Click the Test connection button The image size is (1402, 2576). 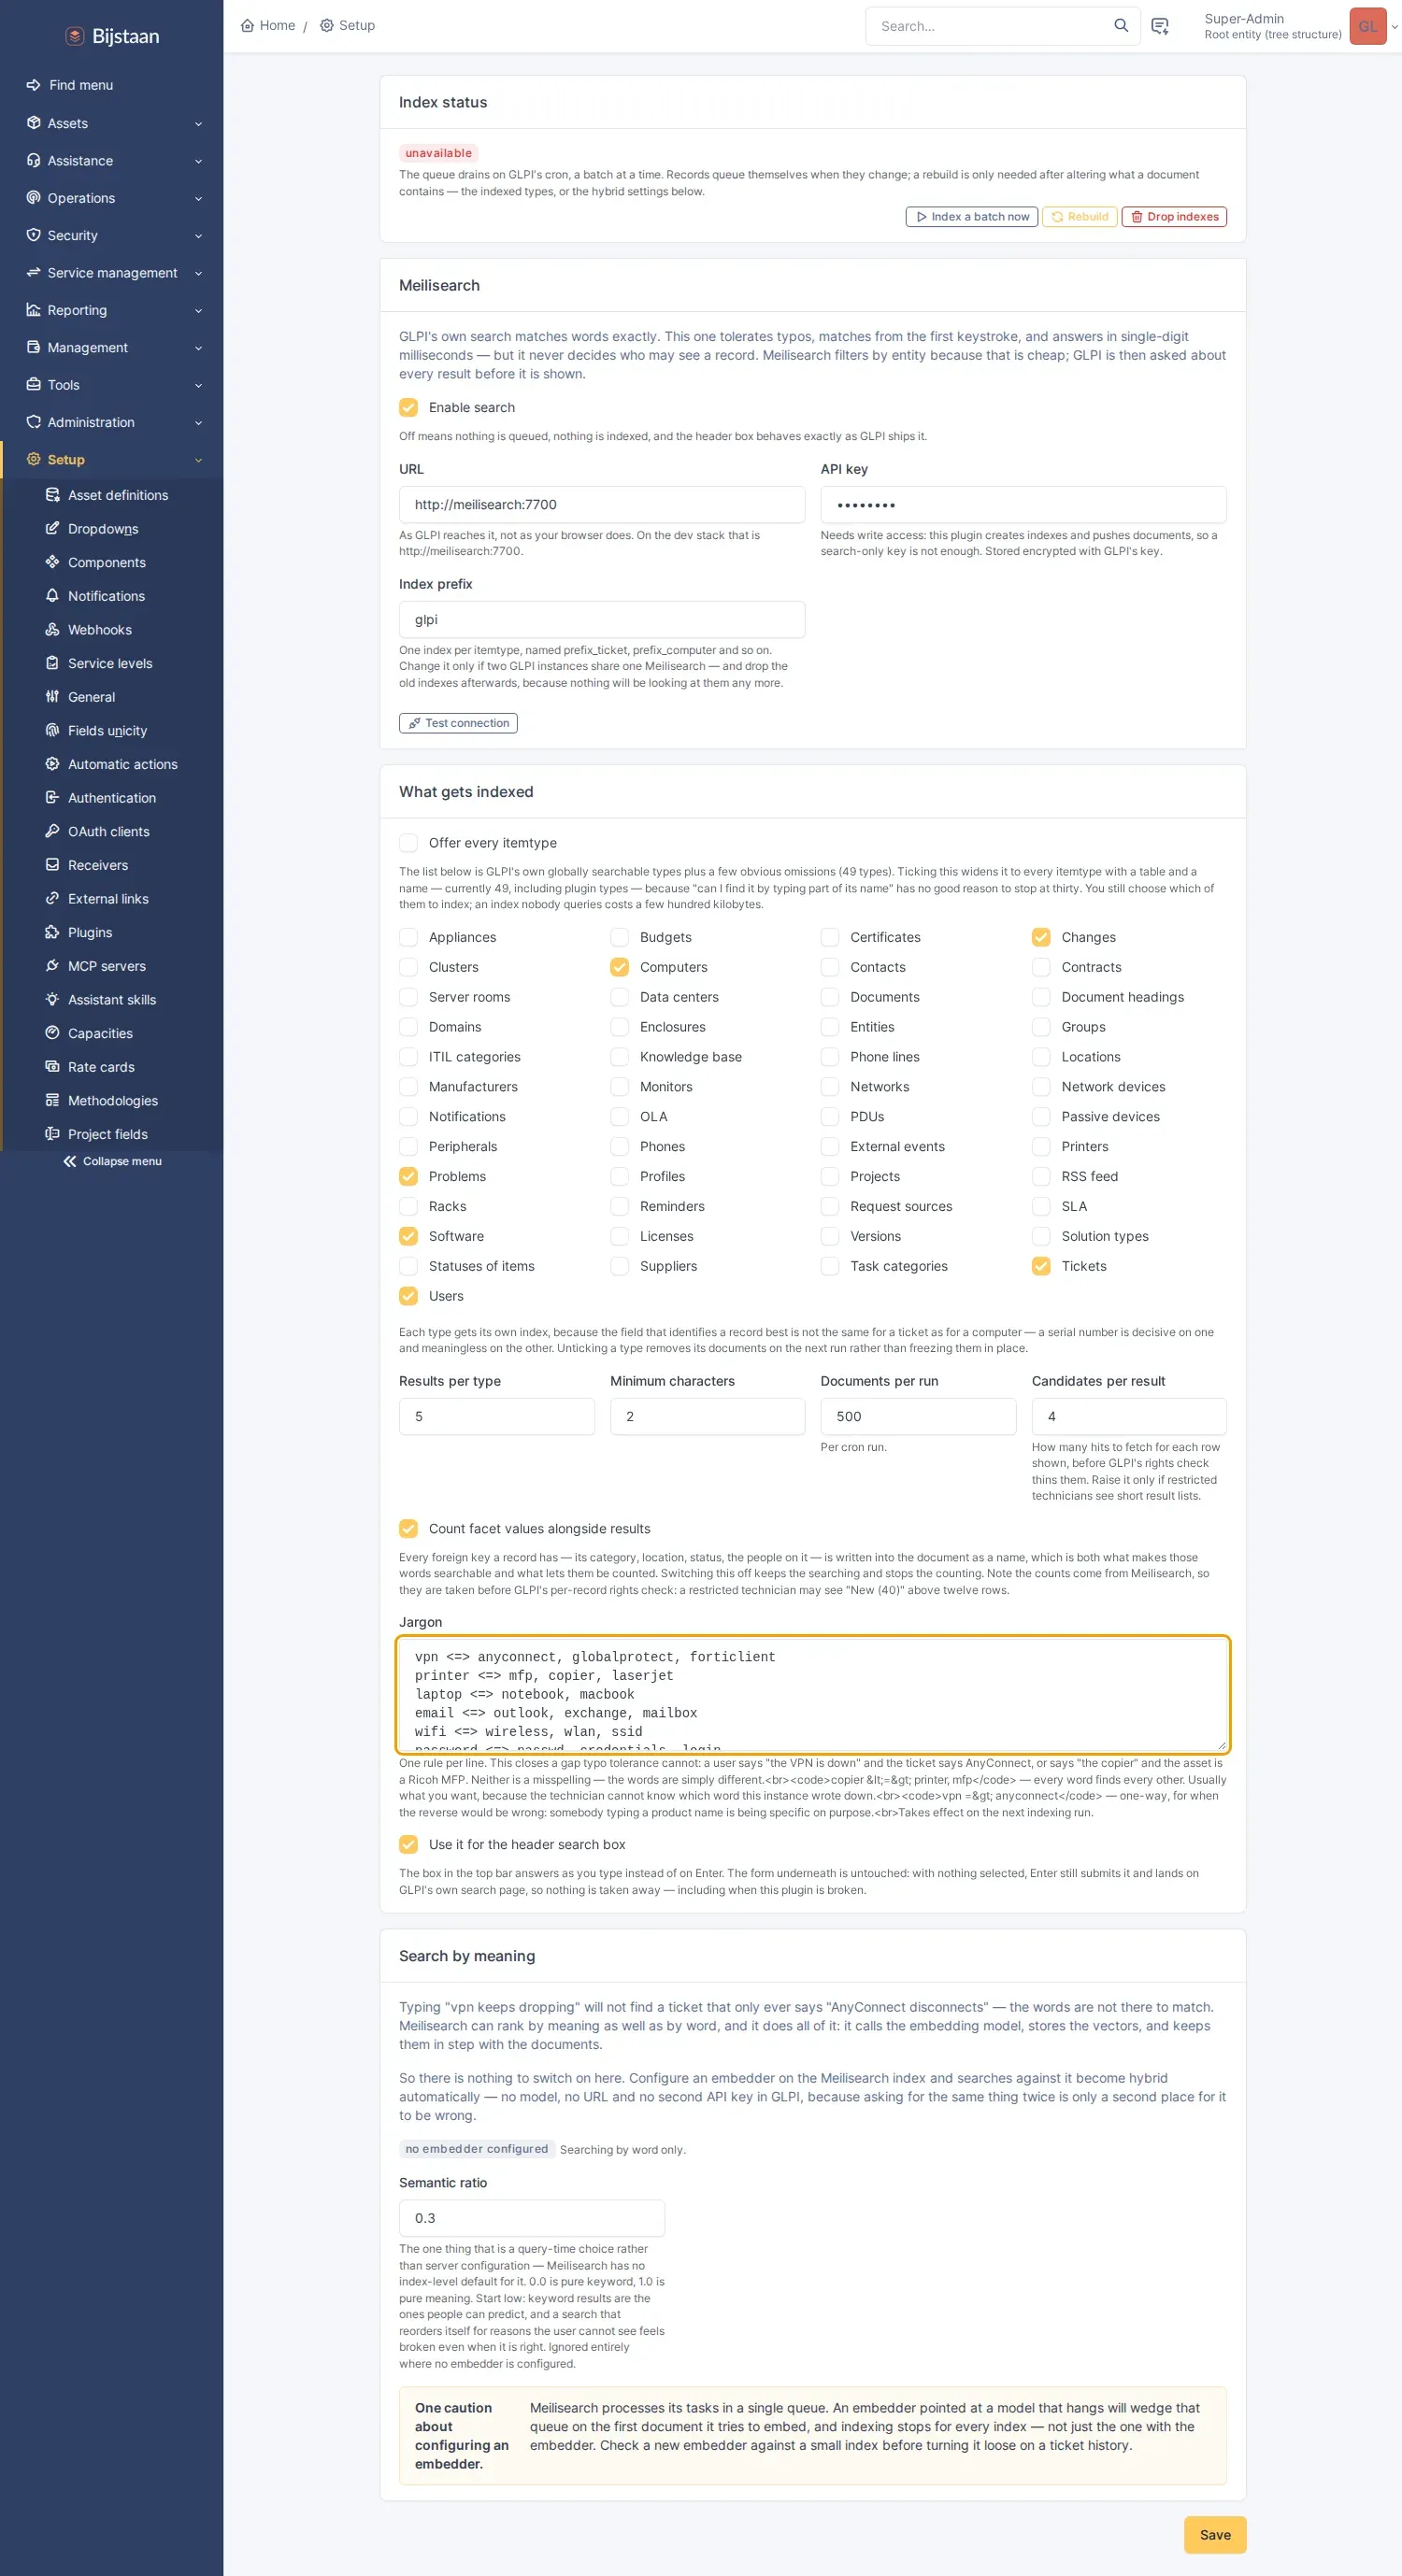tap(458, 723)
